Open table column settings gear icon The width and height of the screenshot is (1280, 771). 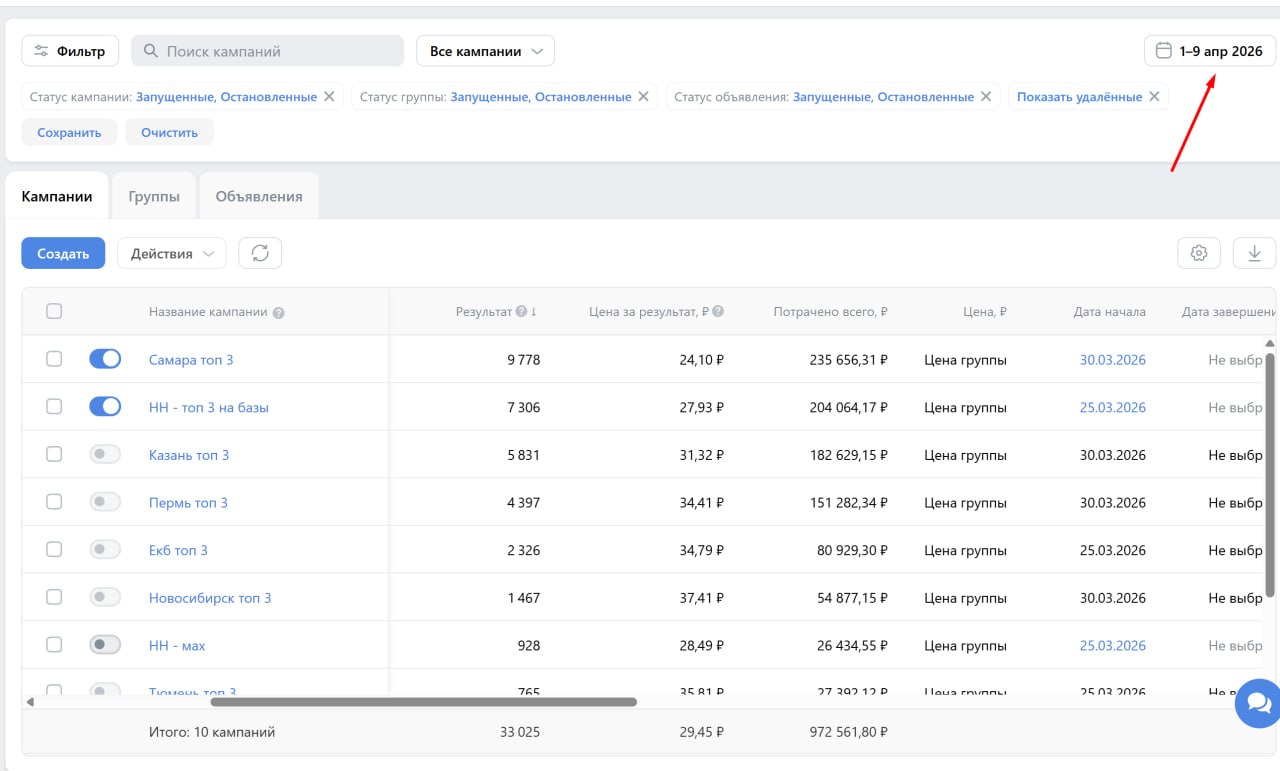click(1199, 253)
